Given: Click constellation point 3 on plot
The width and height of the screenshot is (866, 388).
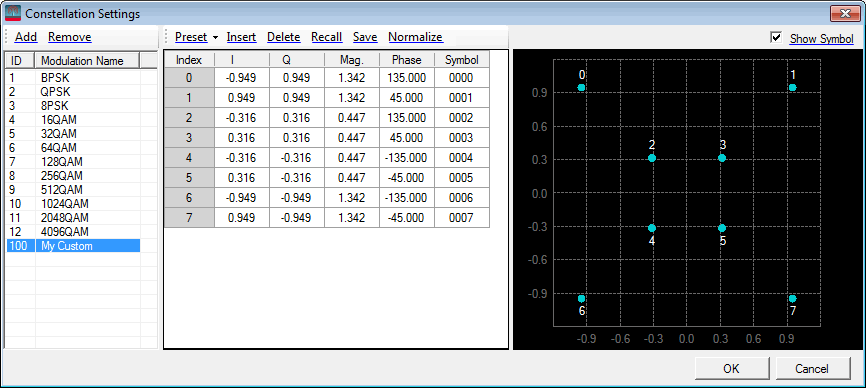Looking at the screenshot, I should coord(722,158).
